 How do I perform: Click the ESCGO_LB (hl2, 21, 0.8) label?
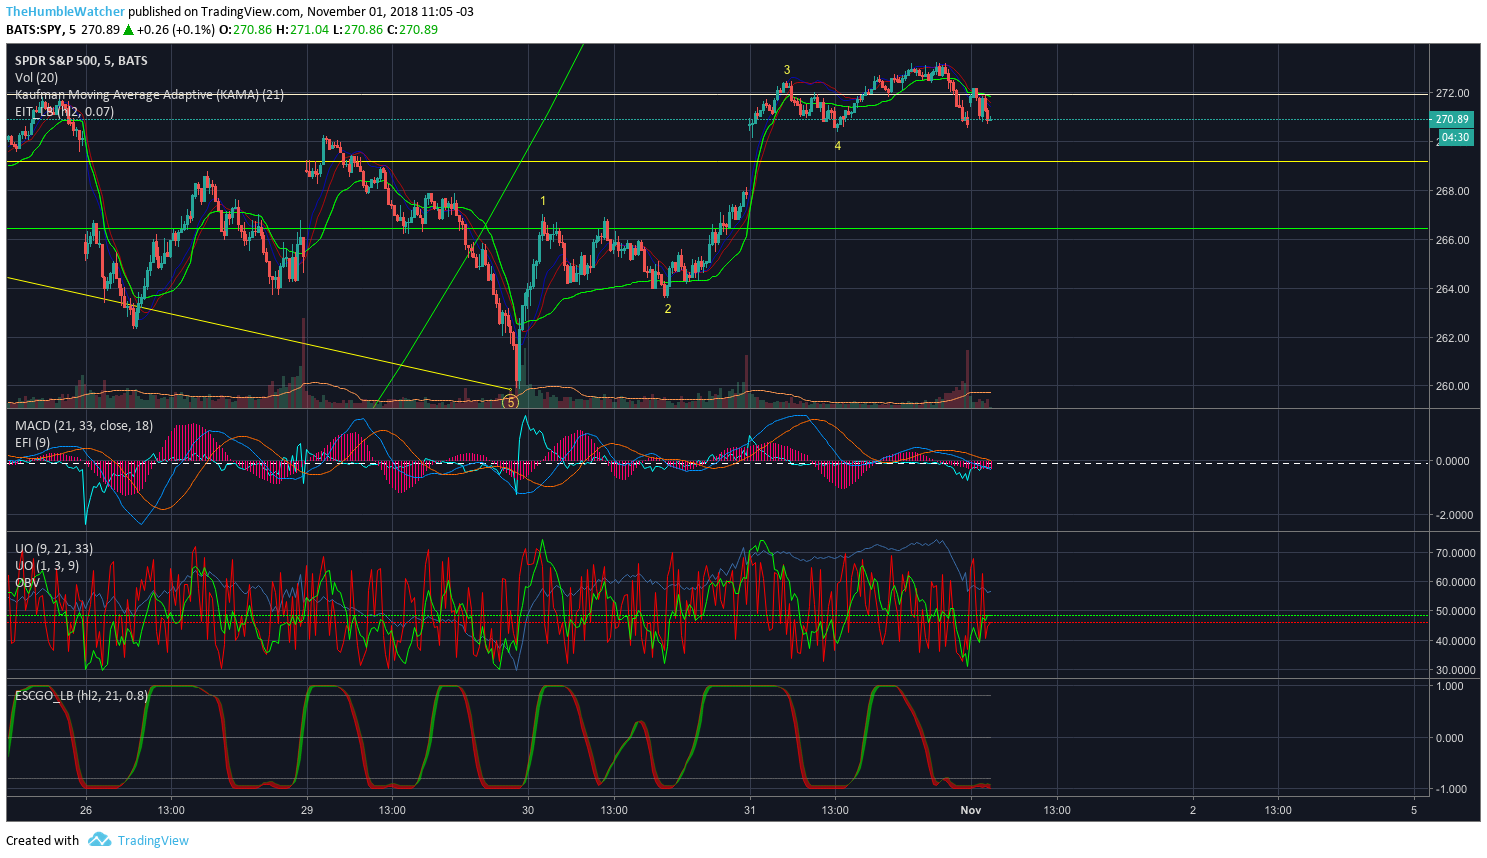click(81, 696)
